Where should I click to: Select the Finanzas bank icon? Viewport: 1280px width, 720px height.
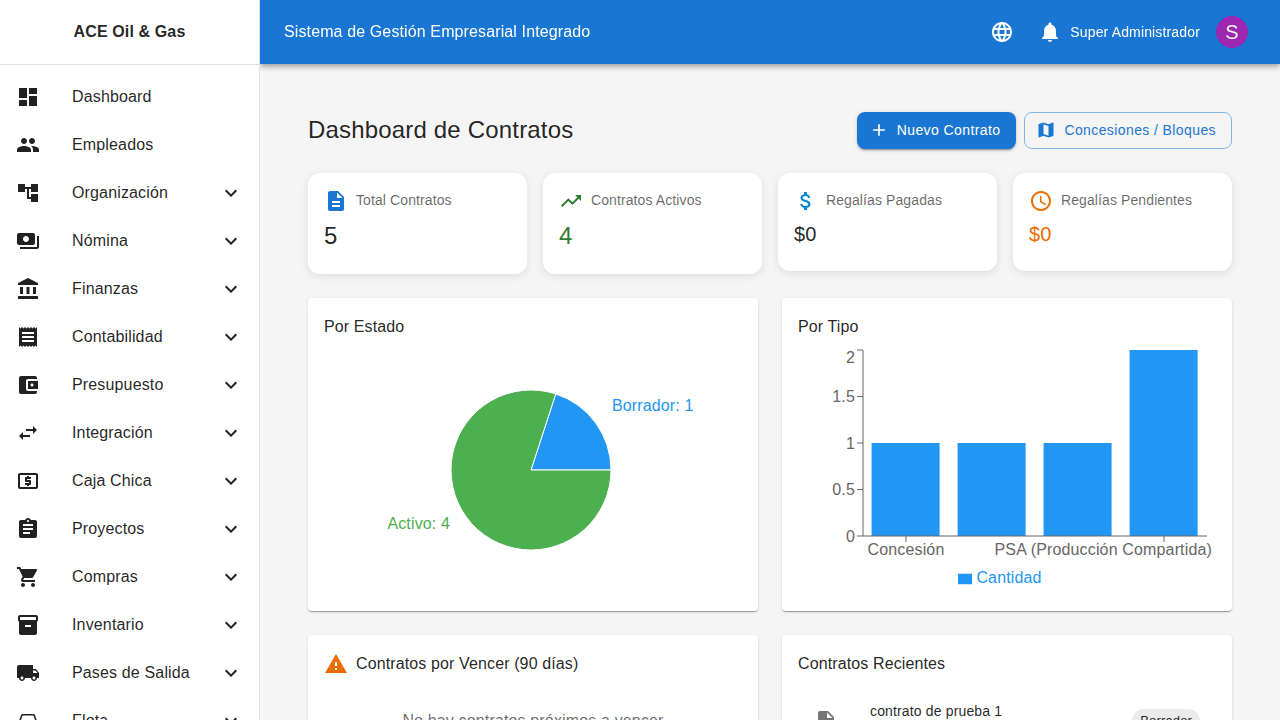coord(28,288)
